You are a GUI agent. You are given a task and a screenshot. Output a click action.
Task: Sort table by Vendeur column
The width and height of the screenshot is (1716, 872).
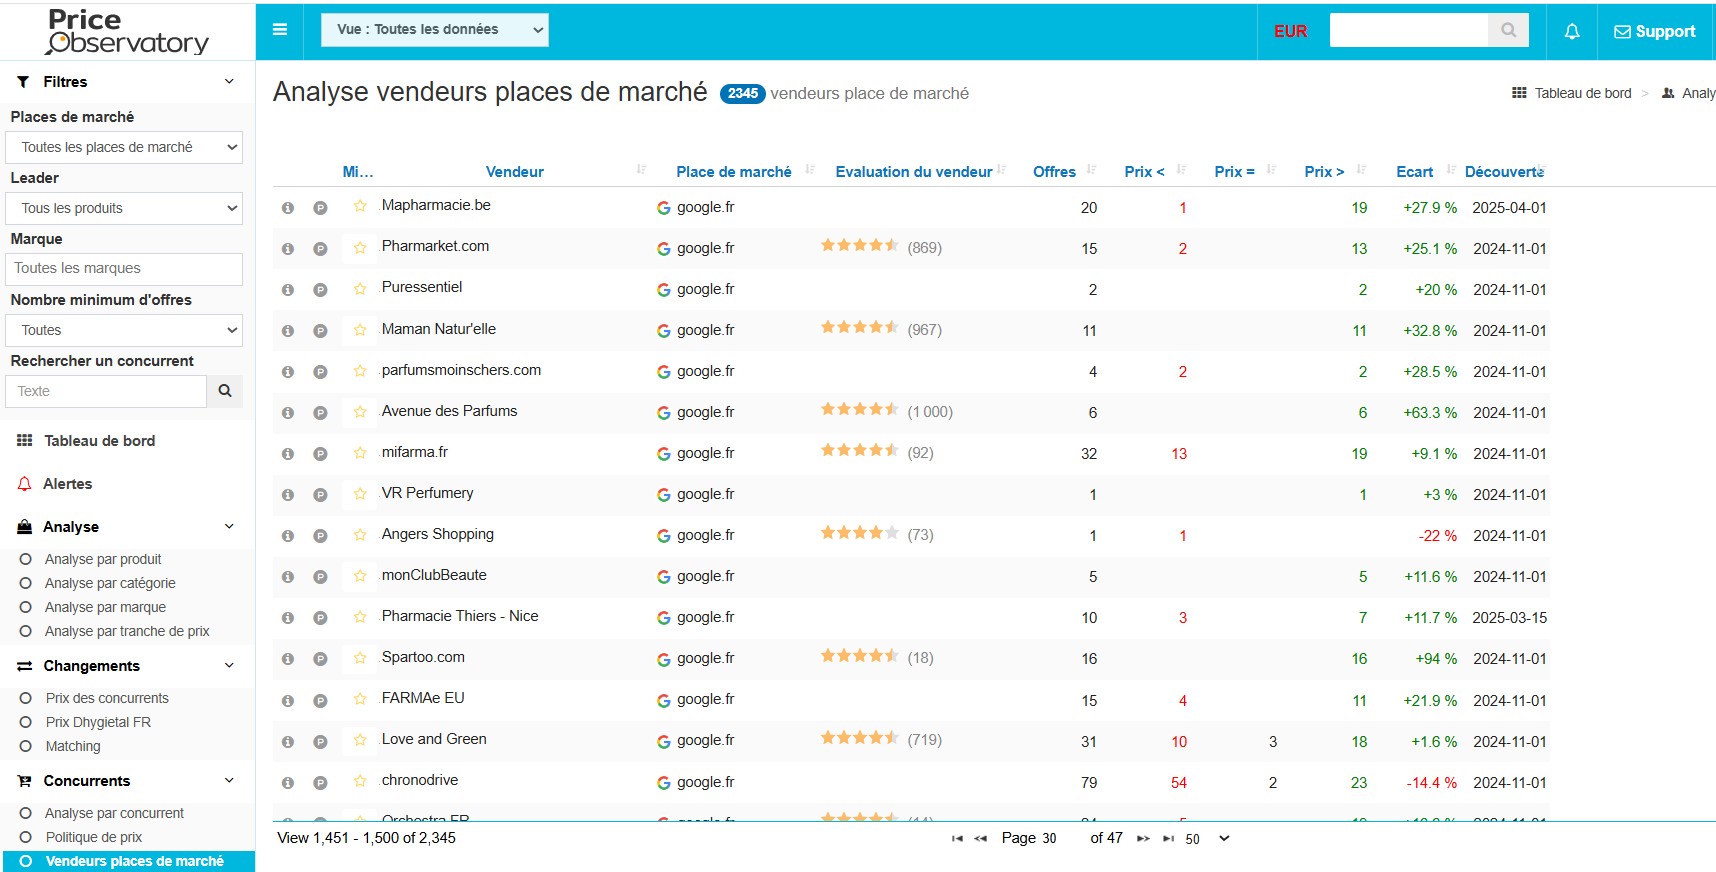coord(514,172)
